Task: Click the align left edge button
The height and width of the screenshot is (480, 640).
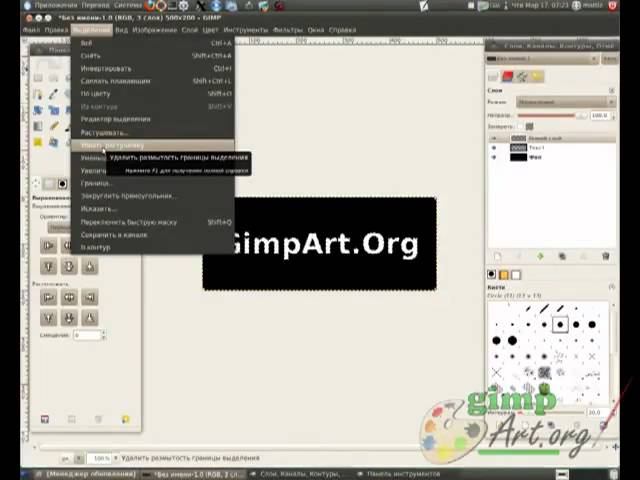Action: [x=49, y=246]
